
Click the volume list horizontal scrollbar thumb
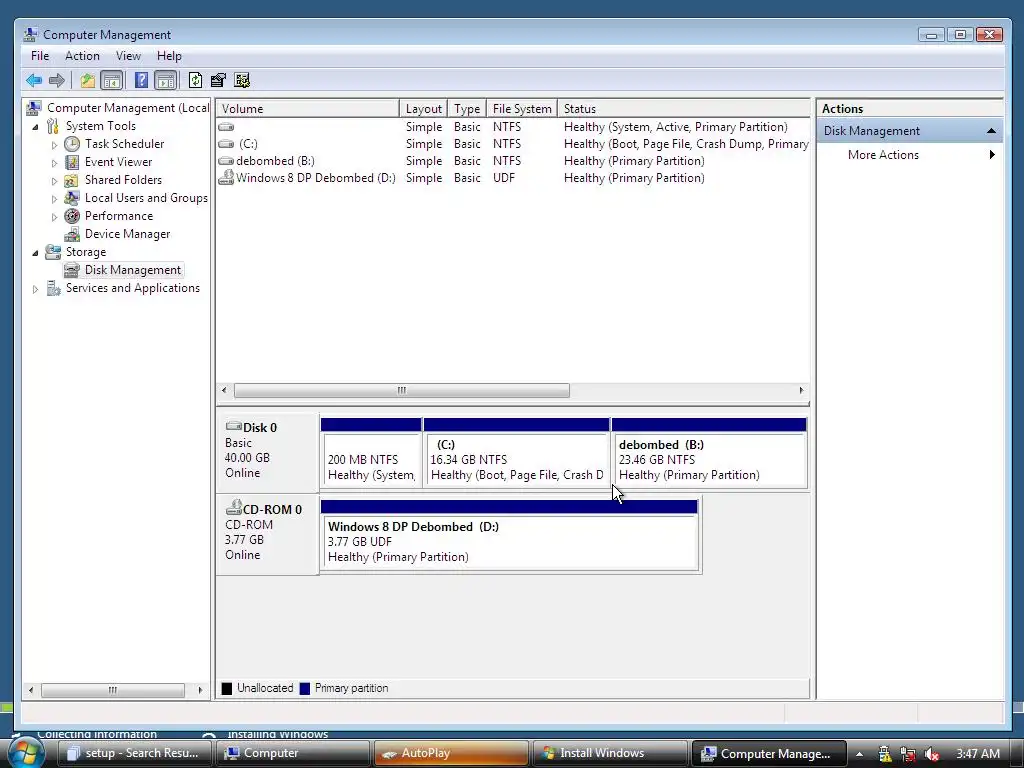402,391
